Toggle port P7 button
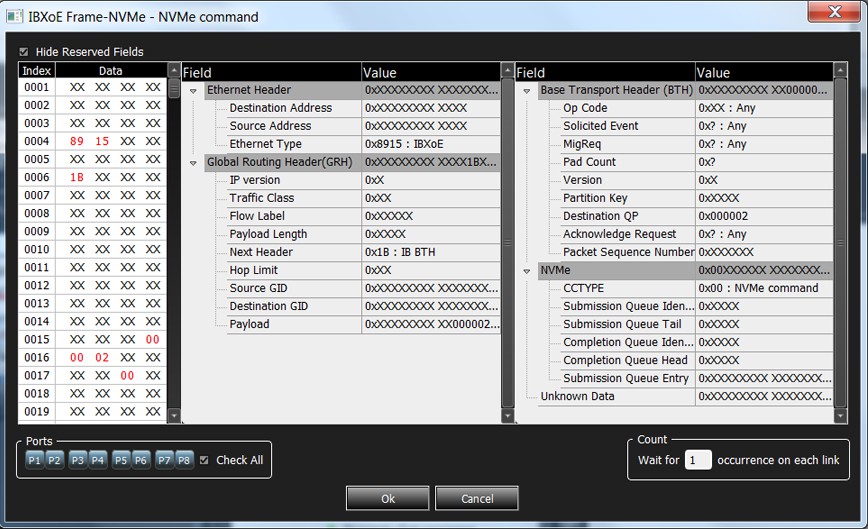The width and height of the screenshot is (868, 529). 164,460
